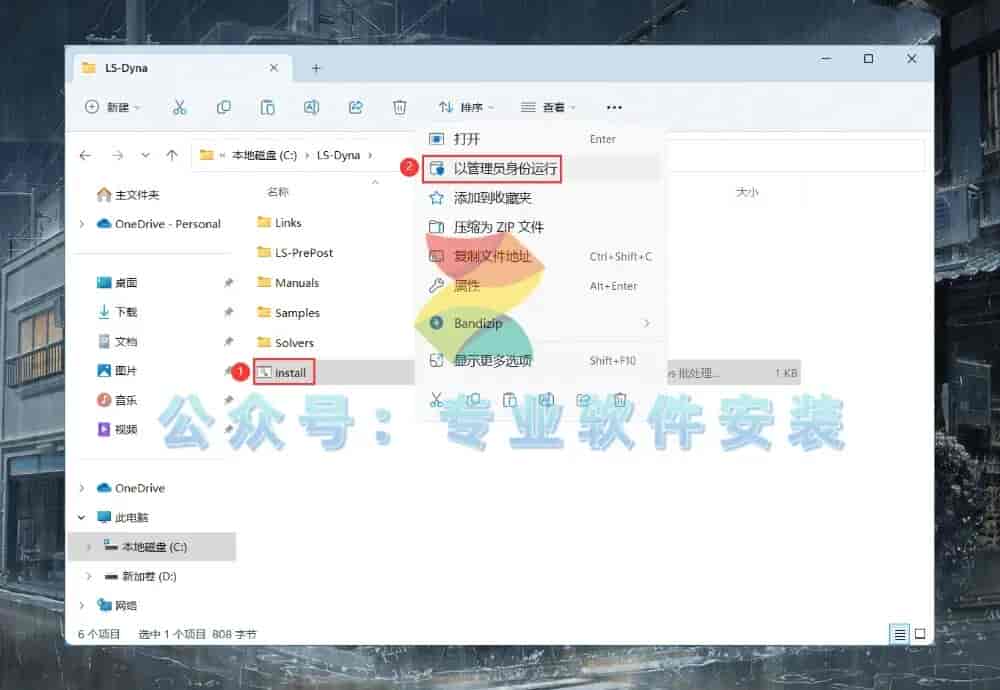1000x690 pixels.
Task: Expand the 网络 tree node
Action: click(82, 605)
